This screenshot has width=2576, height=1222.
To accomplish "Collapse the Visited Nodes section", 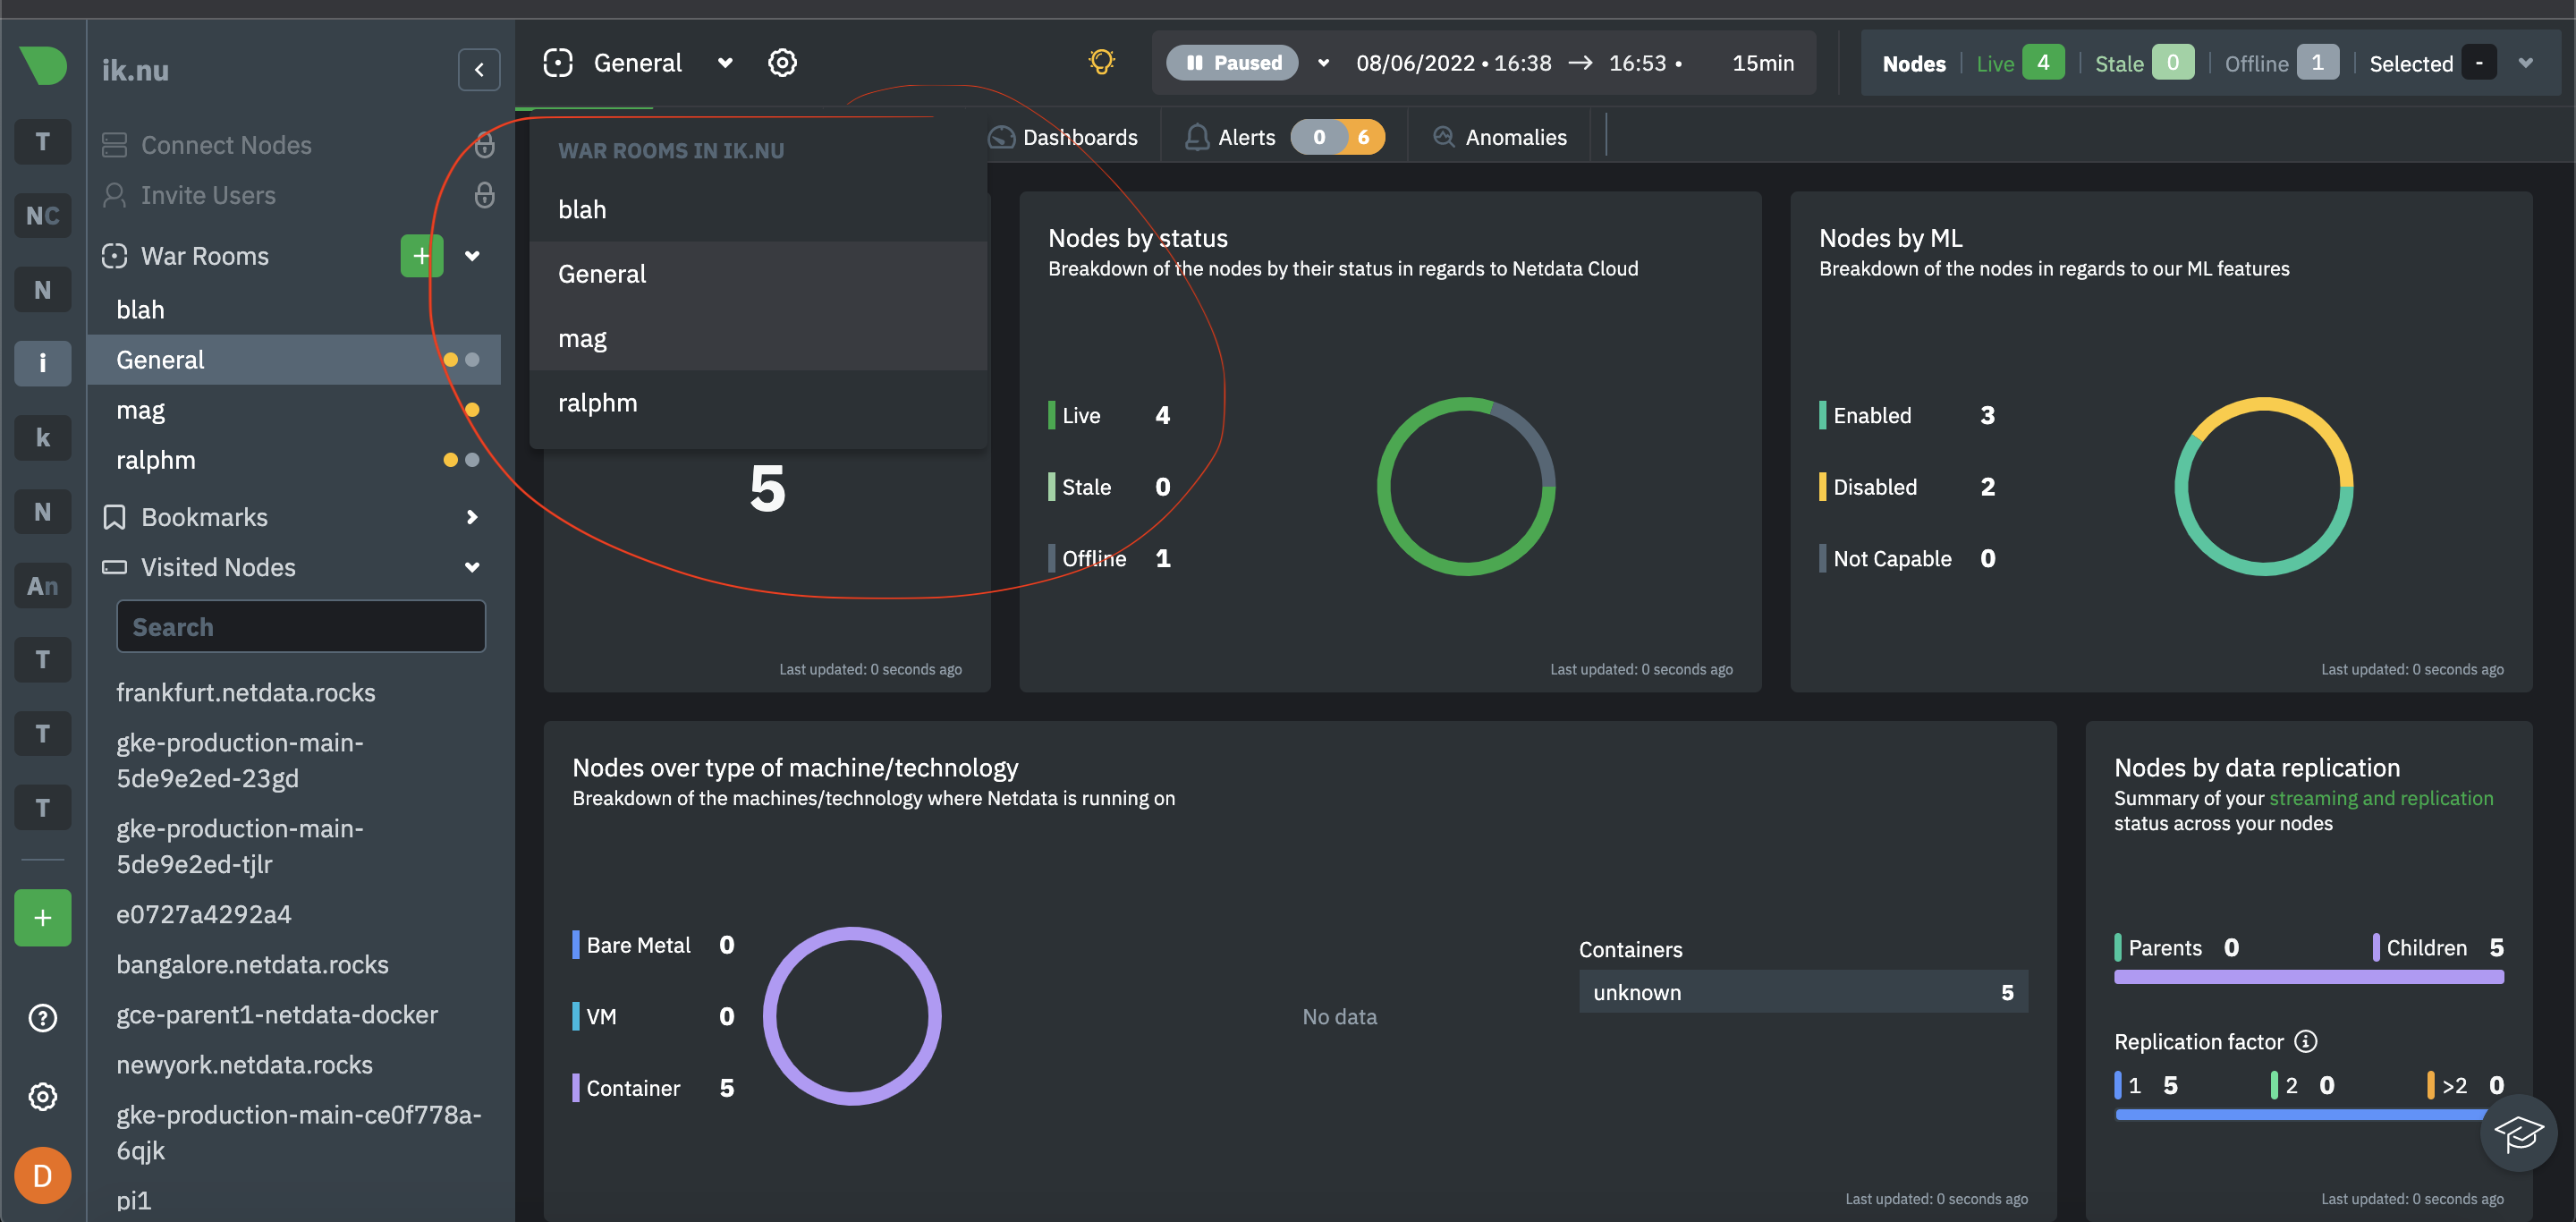I will point(471,567).
